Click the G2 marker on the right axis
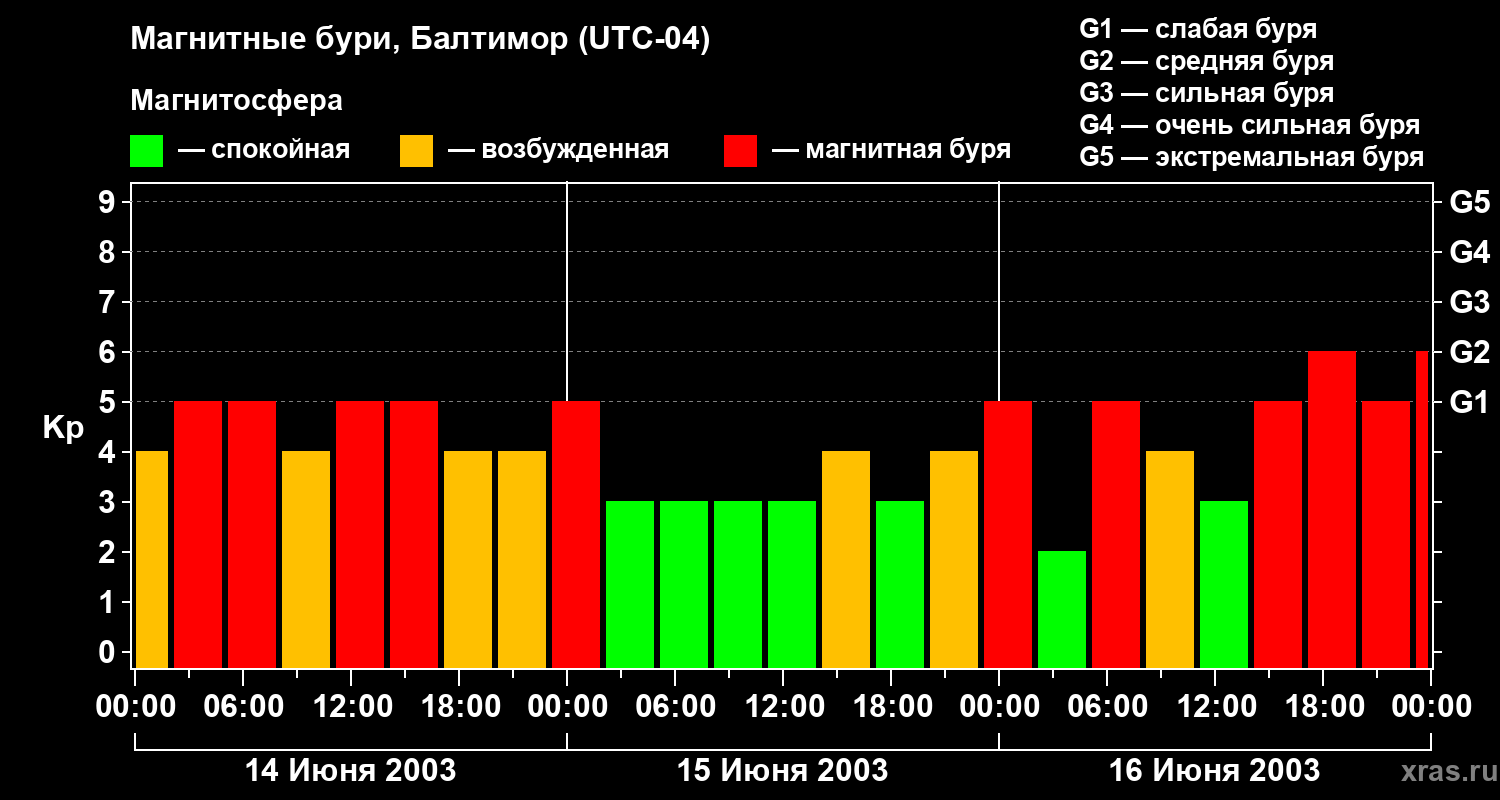1500x800 pixels. tap(1469, 353)
